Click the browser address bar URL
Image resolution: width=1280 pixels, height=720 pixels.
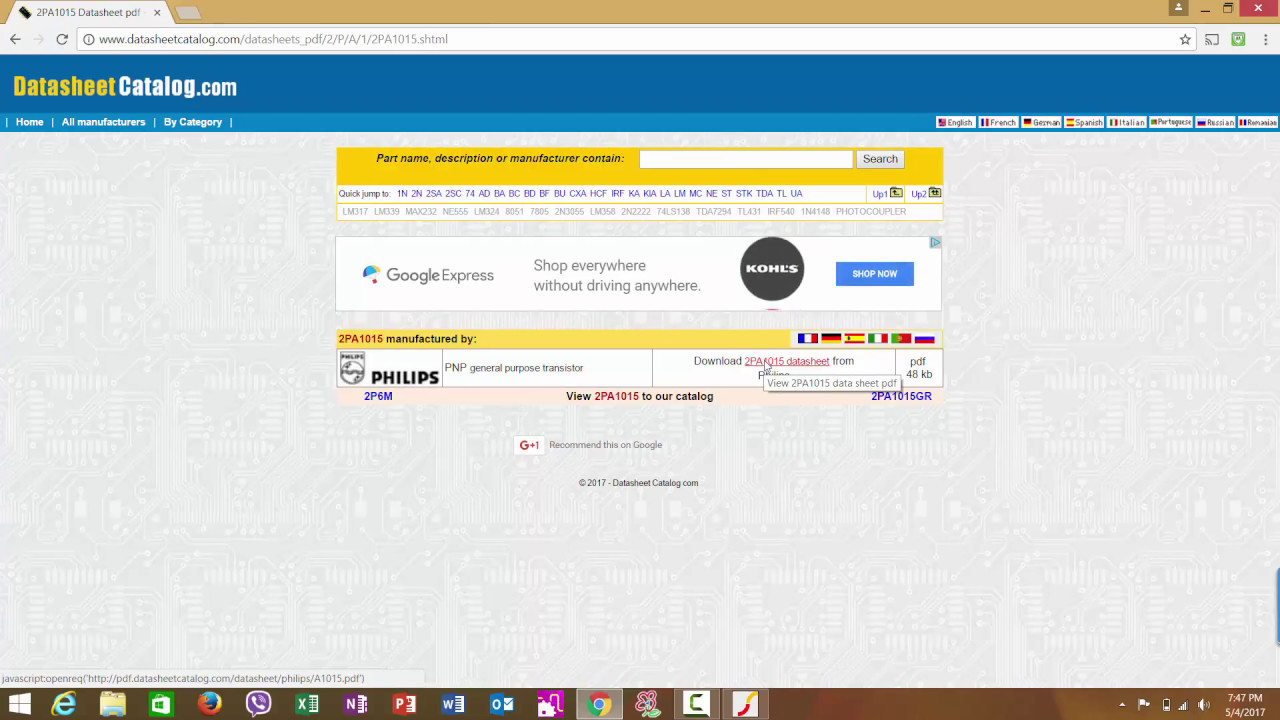pos(273,39)
